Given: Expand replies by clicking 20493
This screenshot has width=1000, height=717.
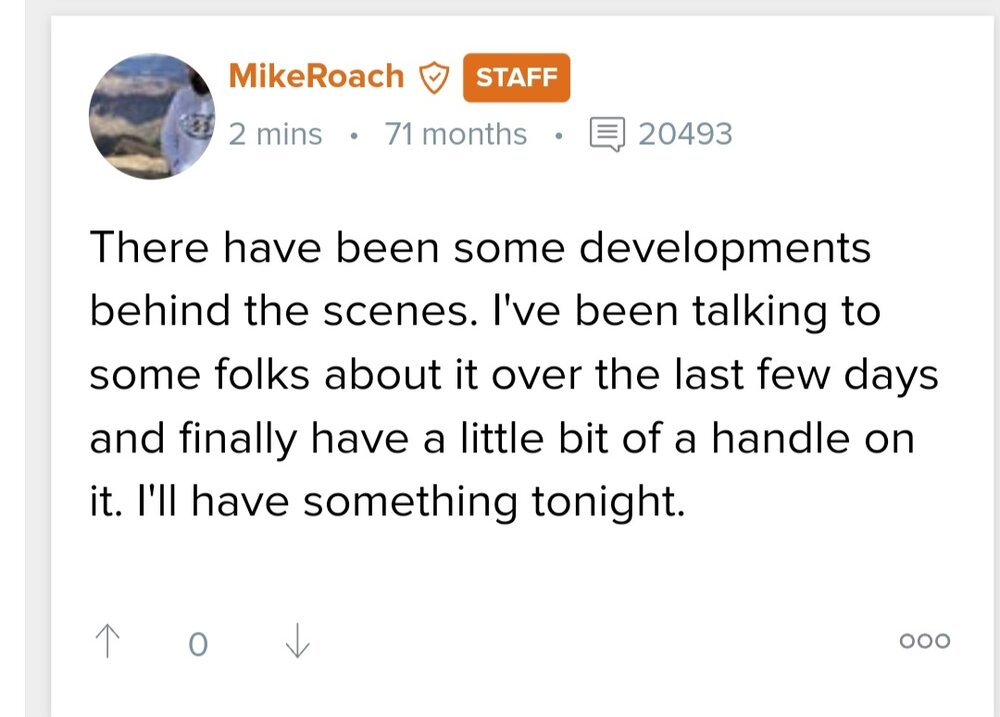Looking at the screenshot, I should click(685, 132).
